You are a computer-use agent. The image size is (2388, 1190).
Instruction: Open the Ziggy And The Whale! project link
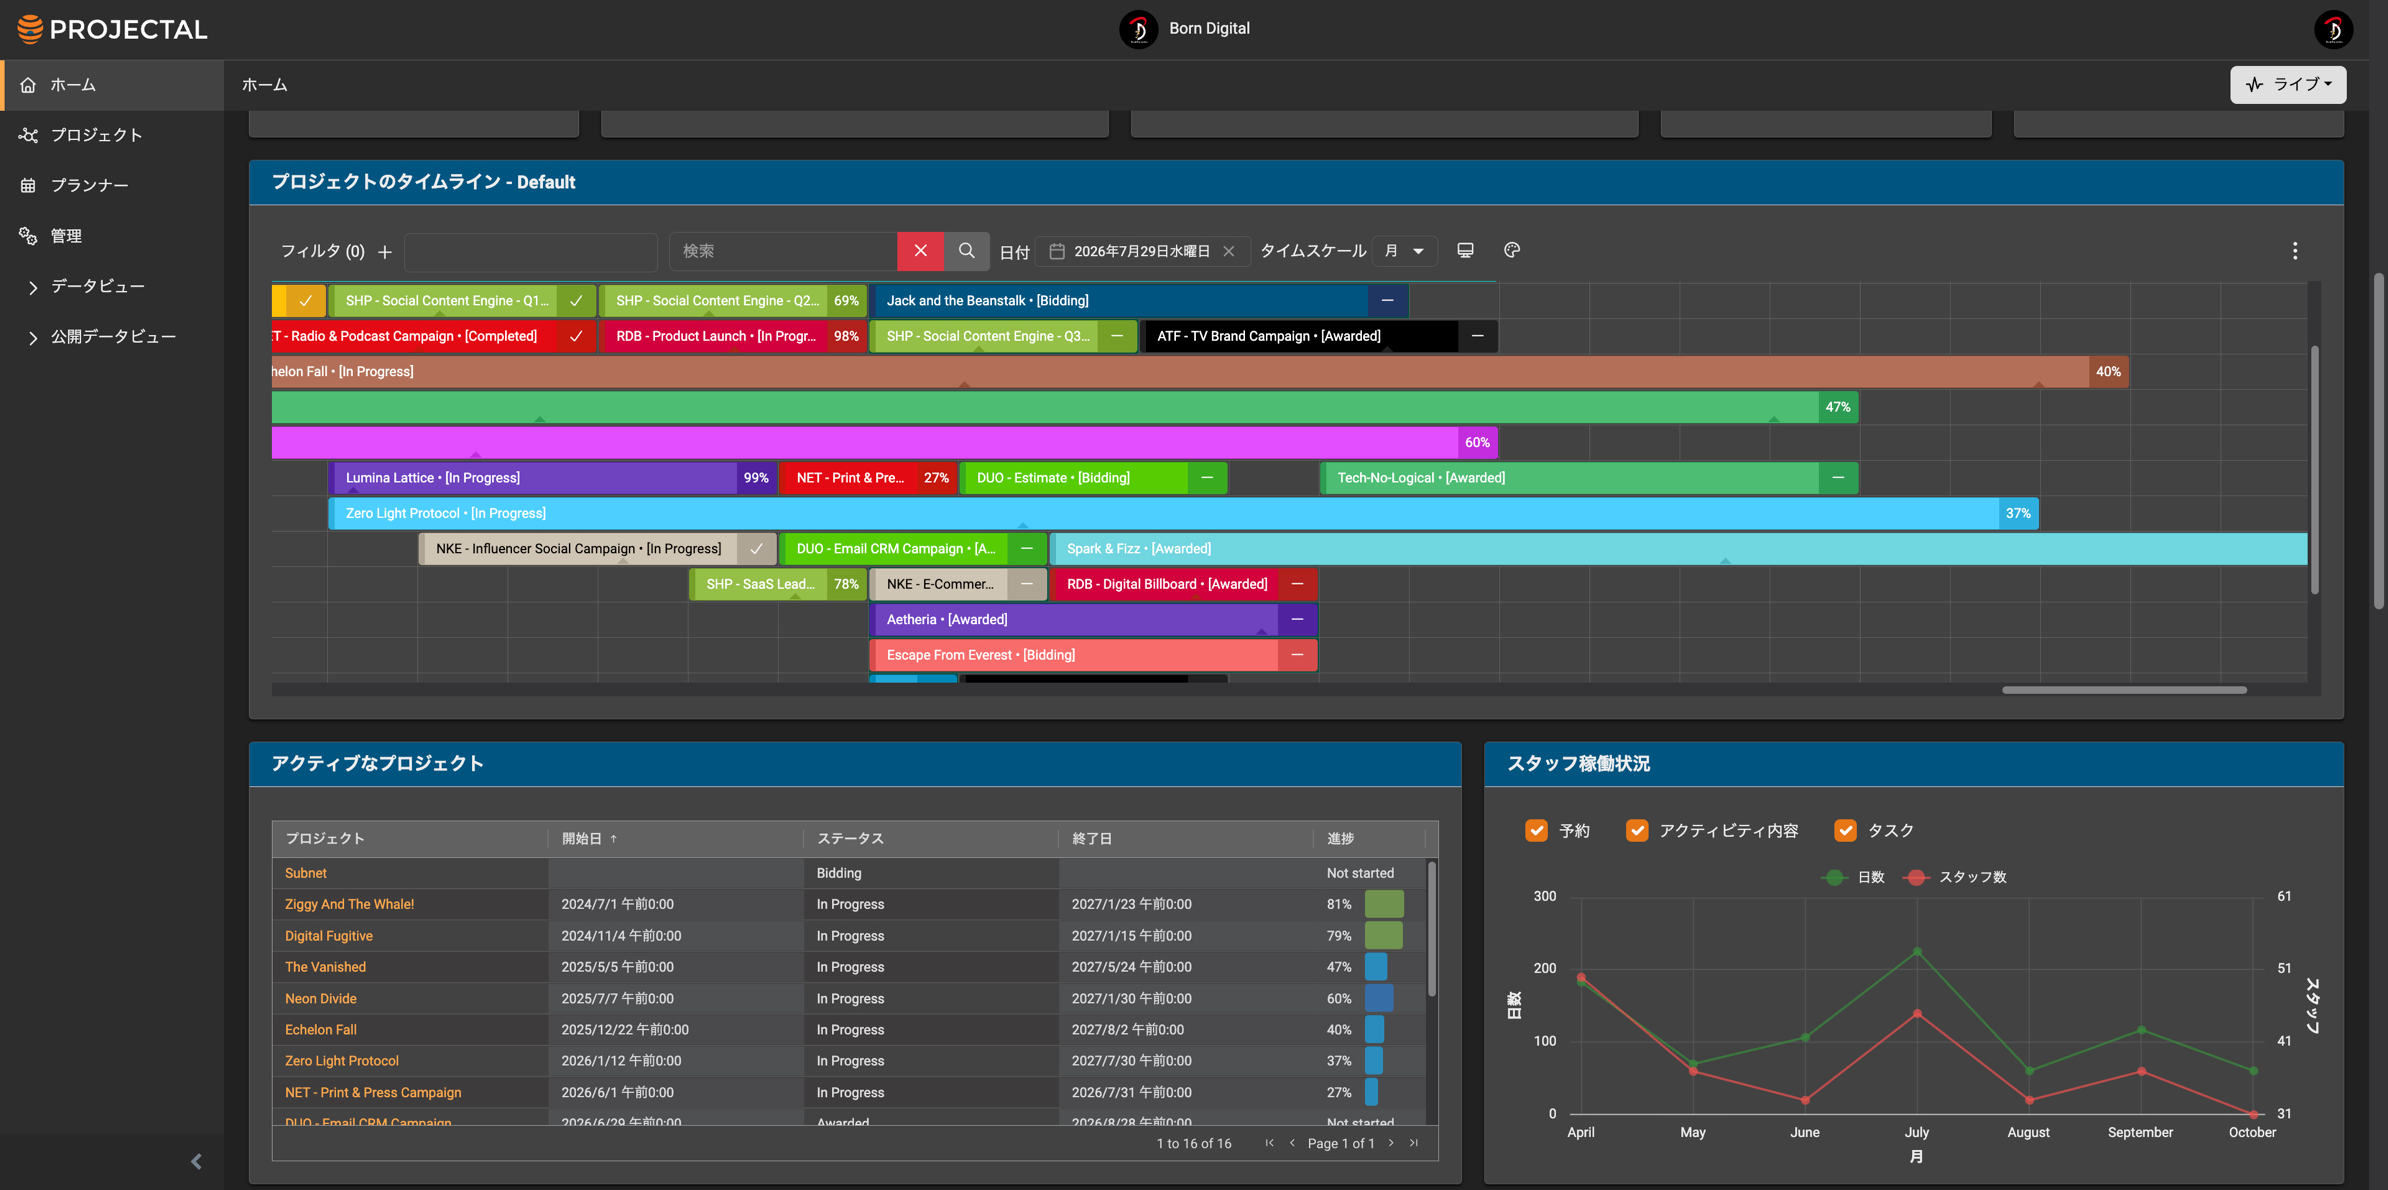coord(349,904)
